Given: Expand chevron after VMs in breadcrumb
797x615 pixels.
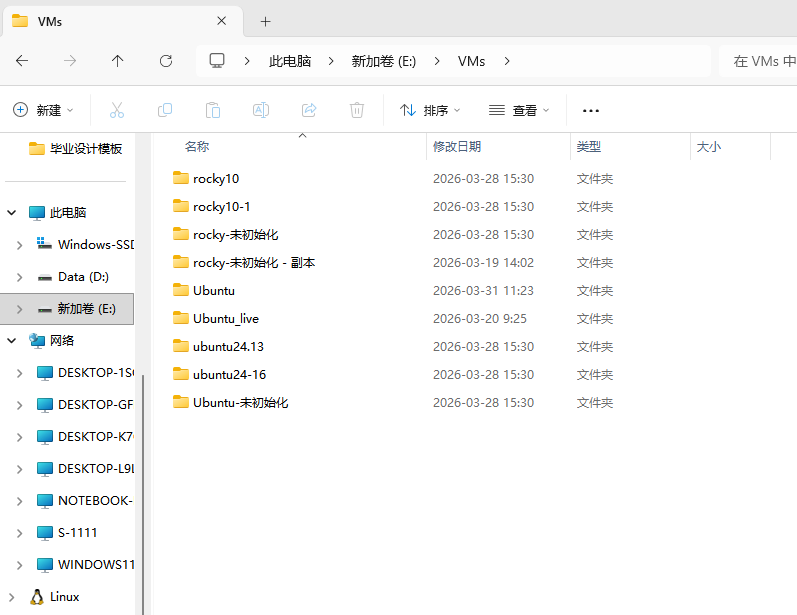Looking at the screenshot, I should point(507,61).
